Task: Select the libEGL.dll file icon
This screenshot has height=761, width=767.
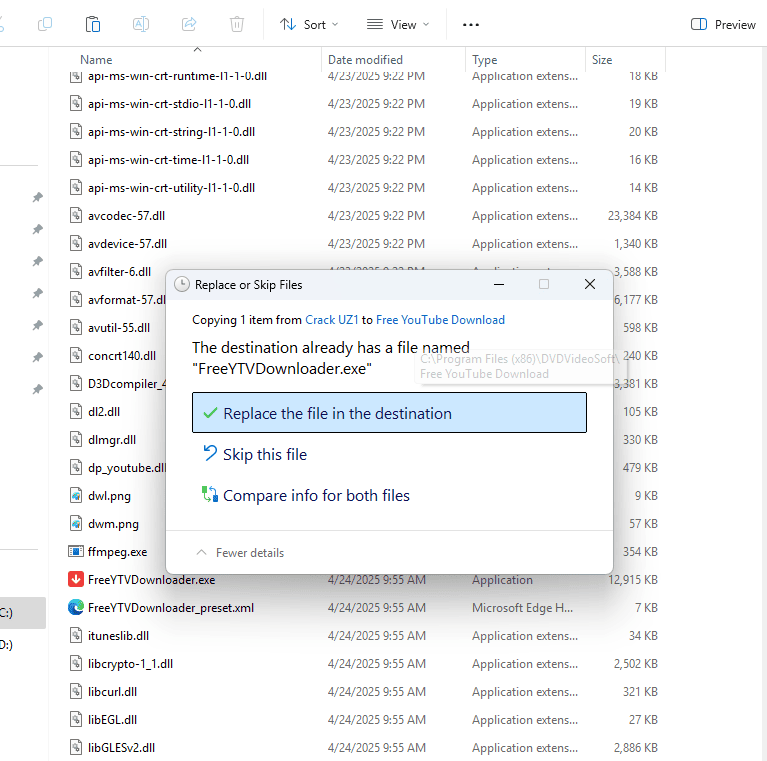Action: [x=75, y=719]
